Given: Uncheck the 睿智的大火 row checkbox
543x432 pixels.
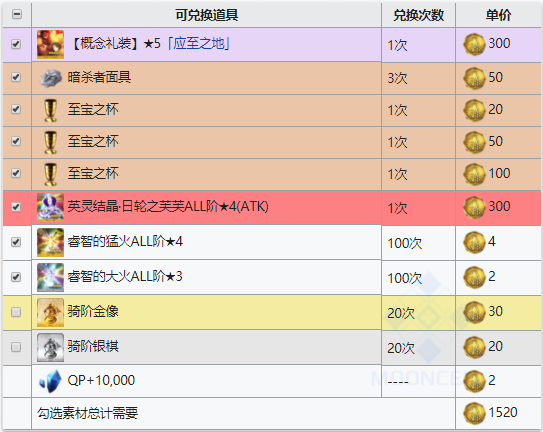Looking at the screenshot, I should (x=16, y=277).
